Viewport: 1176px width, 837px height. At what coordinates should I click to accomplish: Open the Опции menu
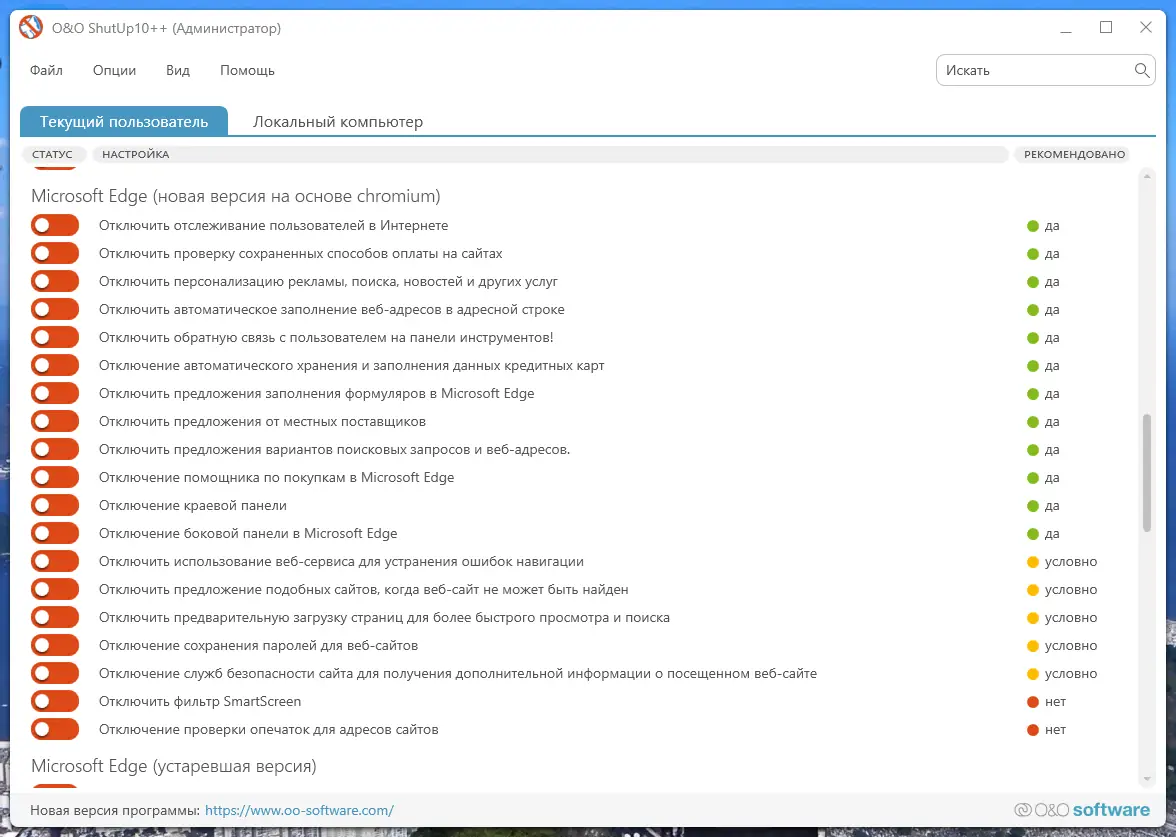(x=114, y=70)
